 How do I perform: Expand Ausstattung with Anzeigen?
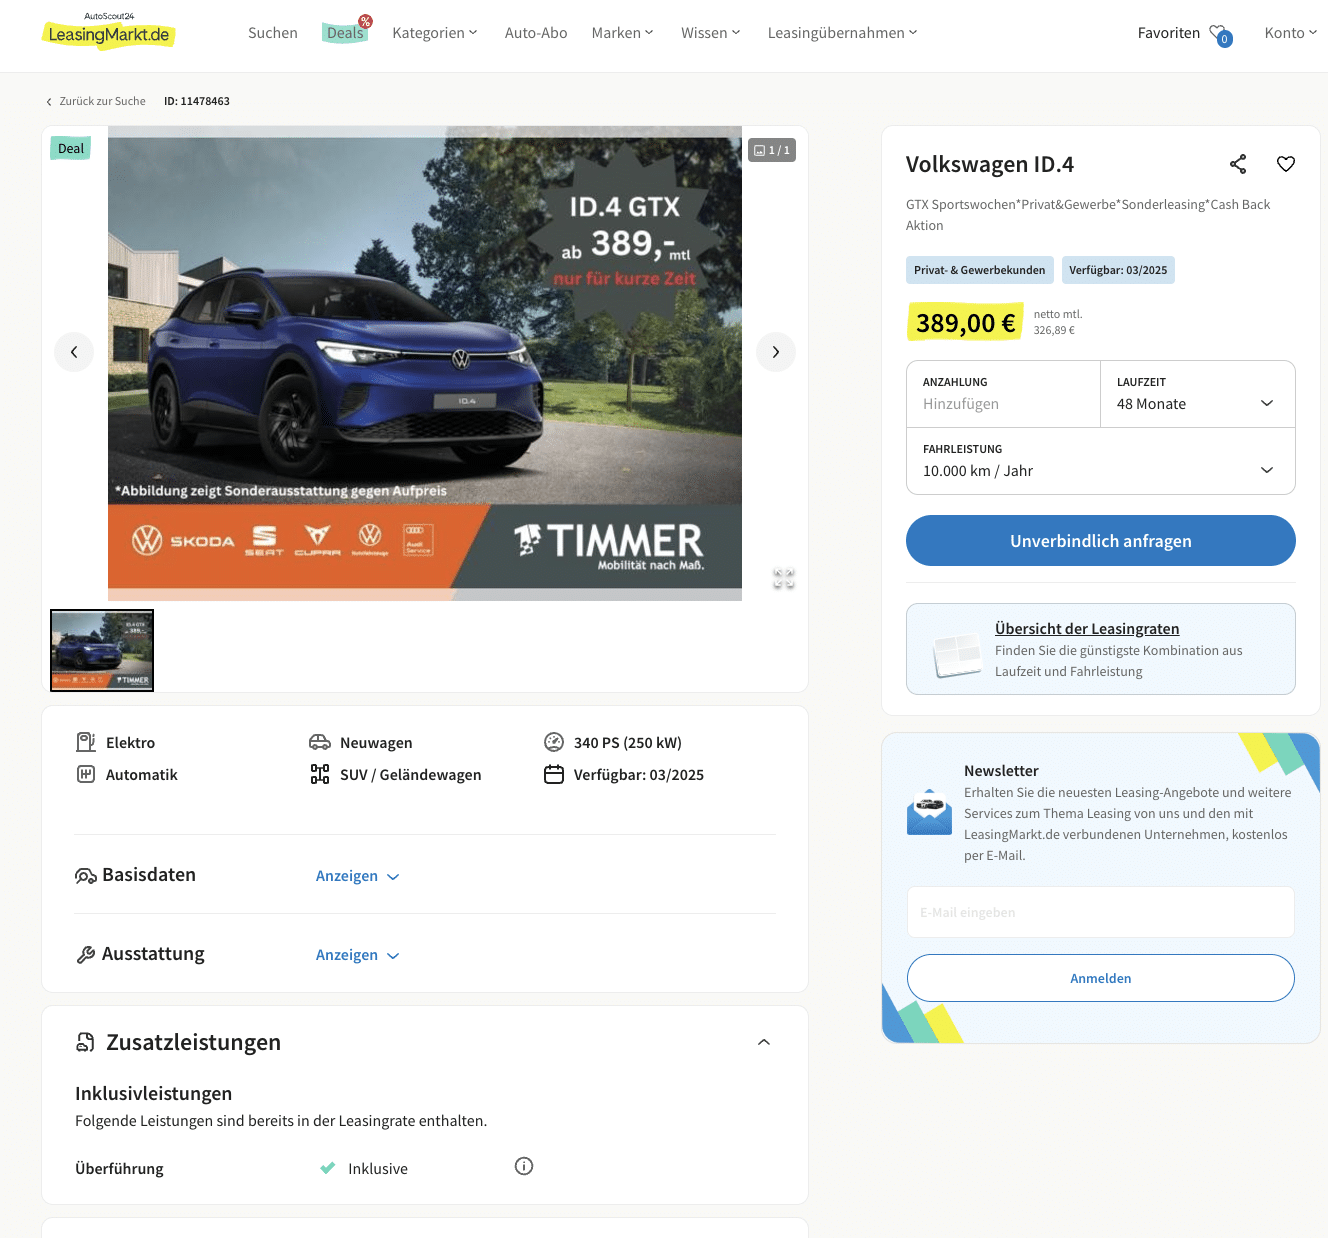pyautogui.click(x=357, y=955)
